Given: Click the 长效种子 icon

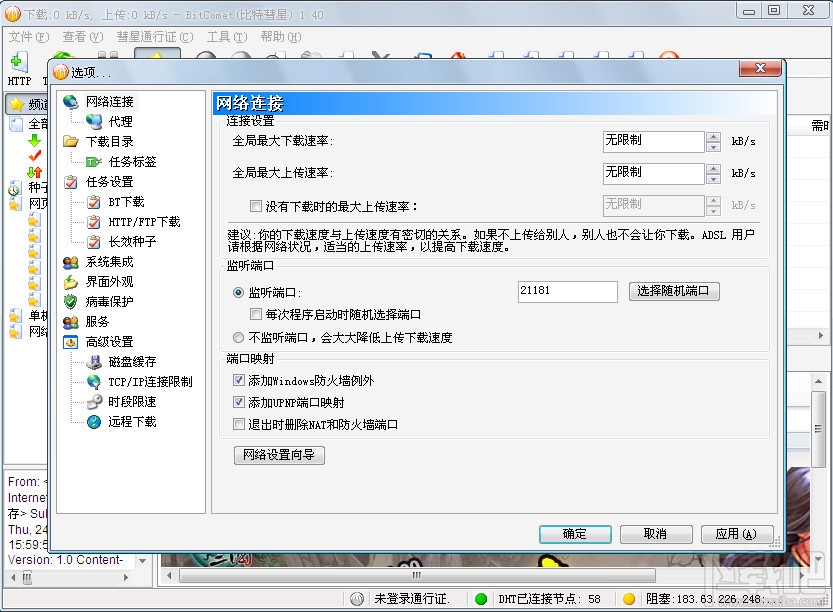Looking at the screenshot, I should [x=94, y=242].
